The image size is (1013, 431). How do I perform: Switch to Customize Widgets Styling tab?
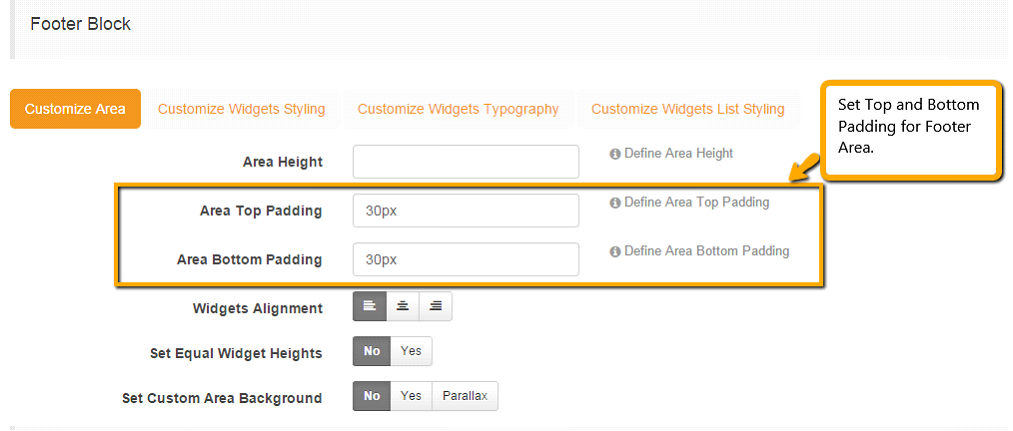click(x=241, y=109)
